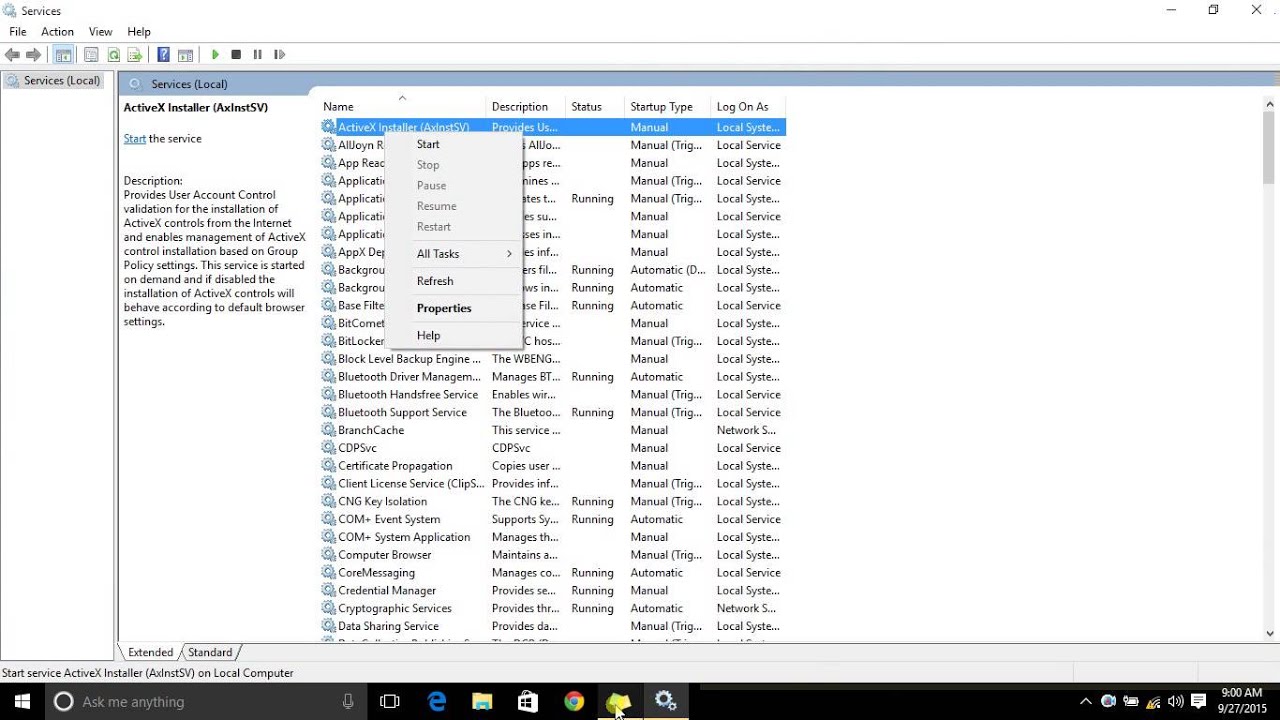Image resolution: width=1280 pixels, height=720 pixels.
Task: Open the Action menu
Action: click(x=57, y=32)
